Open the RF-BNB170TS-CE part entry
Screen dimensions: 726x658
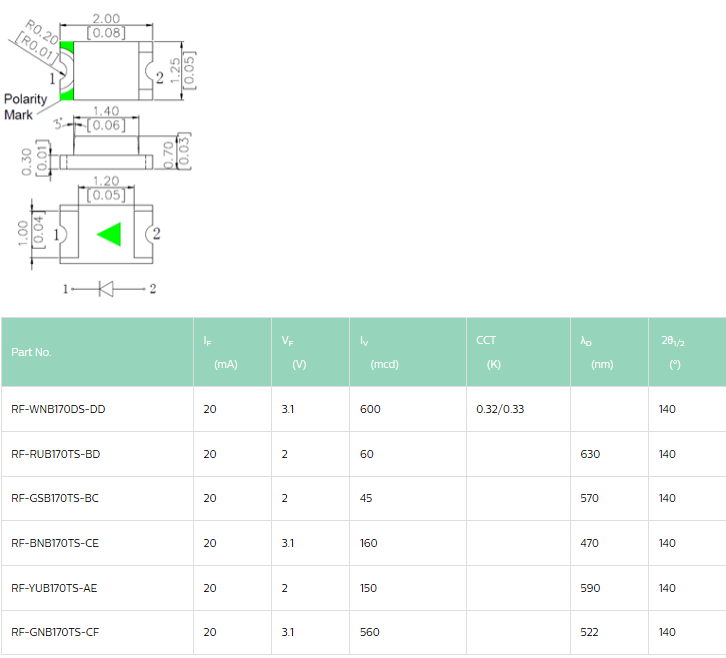(55, 543)
